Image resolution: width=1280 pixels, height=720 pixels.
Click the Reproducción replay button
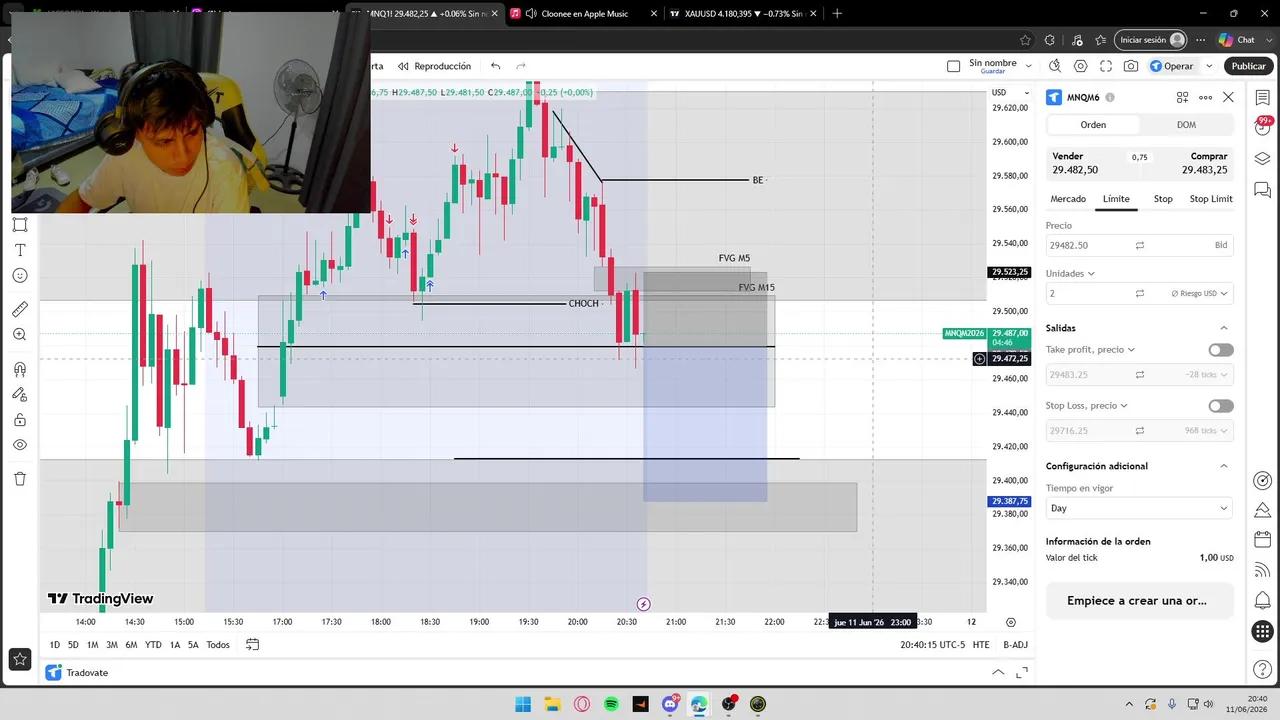click(x=434, y=66)
